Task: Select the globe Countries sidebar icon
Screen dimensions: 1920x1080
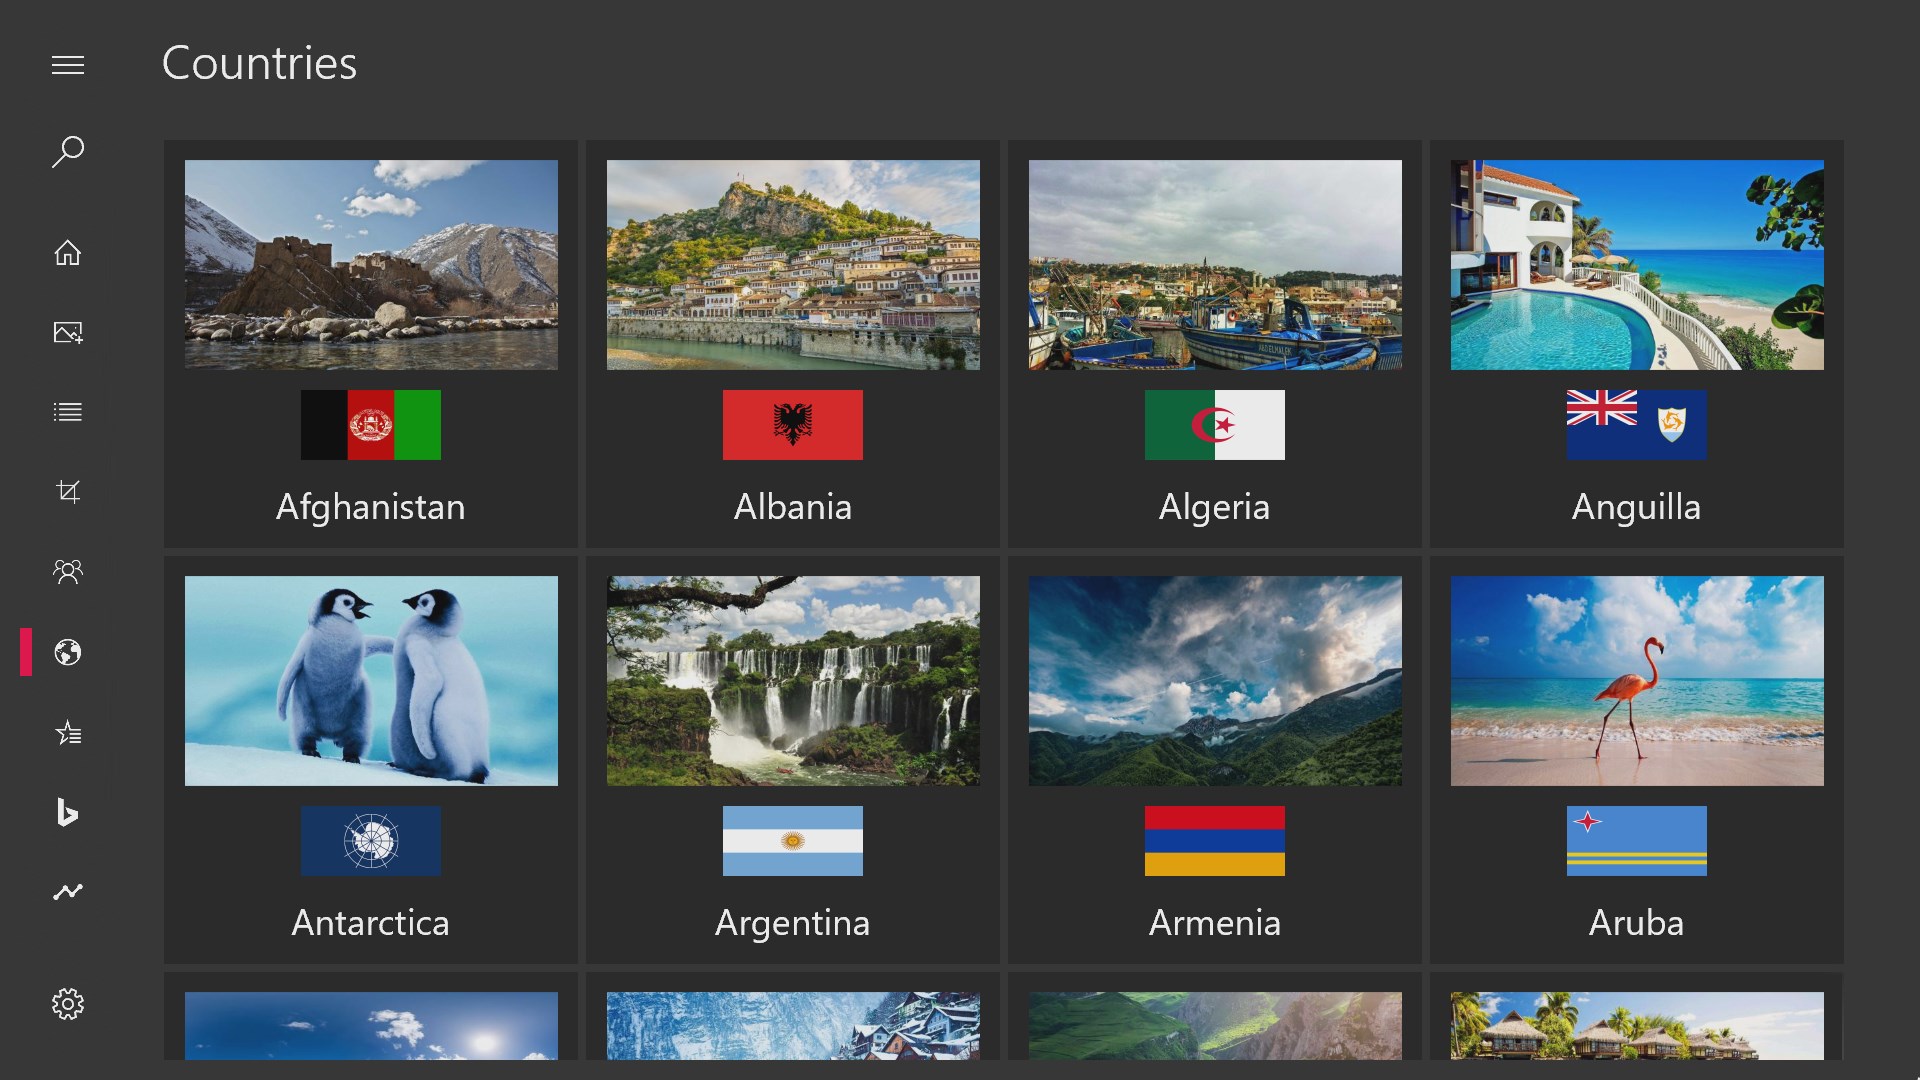Action: pyautogui.click(x=68, y=652)
